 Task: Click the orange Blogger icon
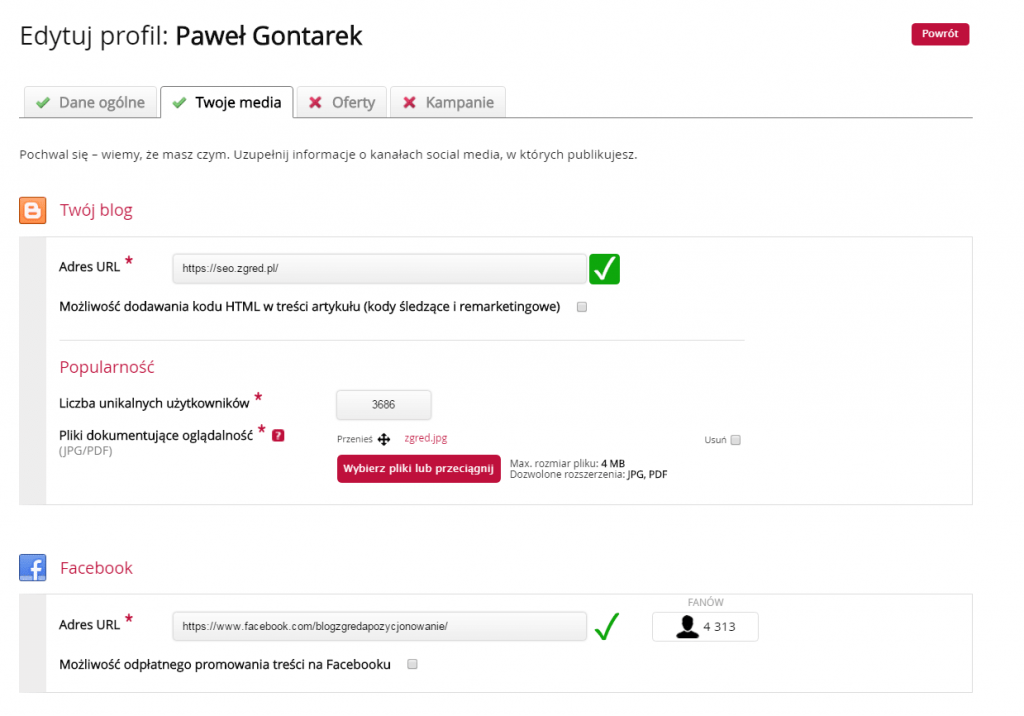(33, 211)
